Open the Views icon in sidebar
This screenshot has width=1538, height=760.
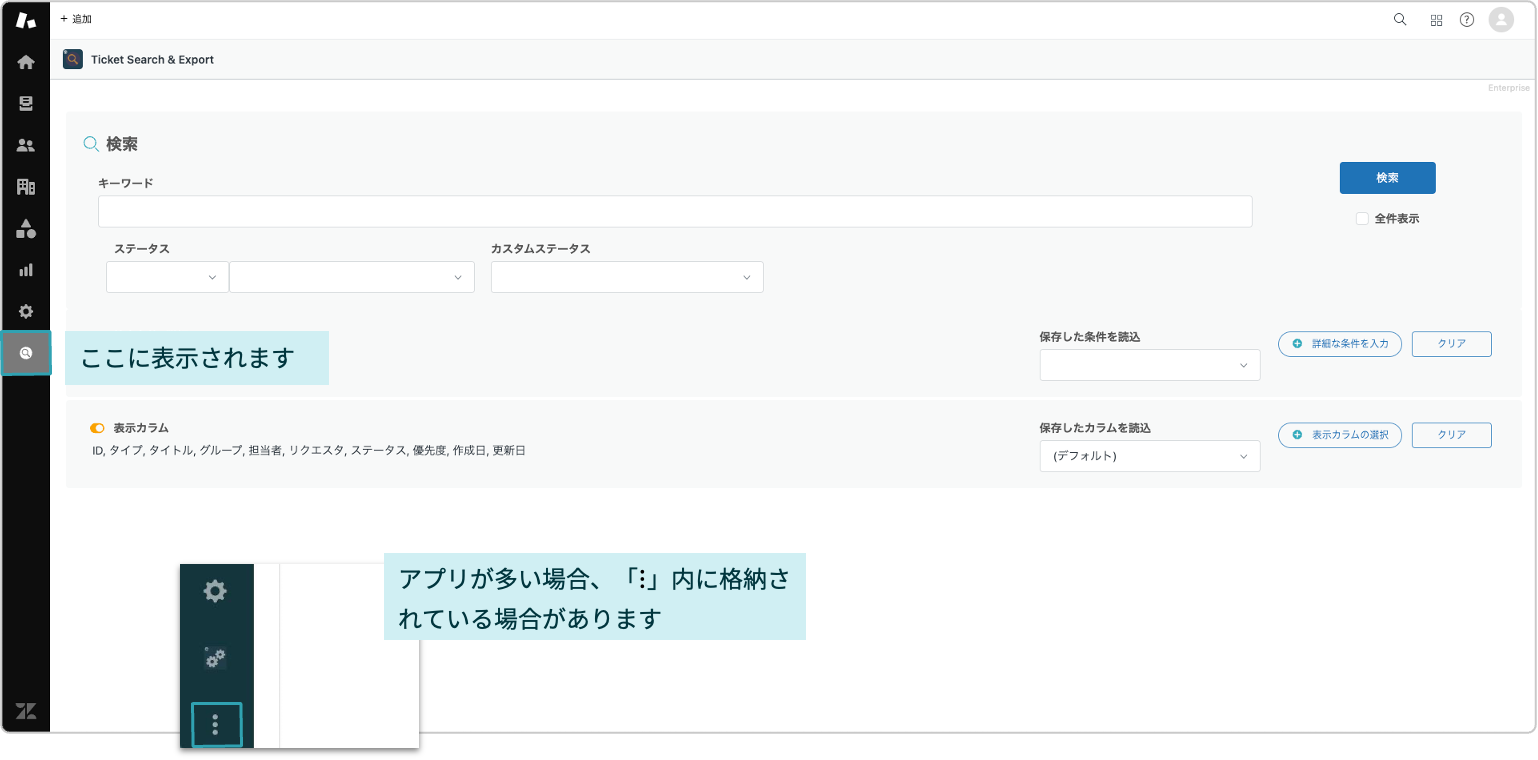(26, 104)
